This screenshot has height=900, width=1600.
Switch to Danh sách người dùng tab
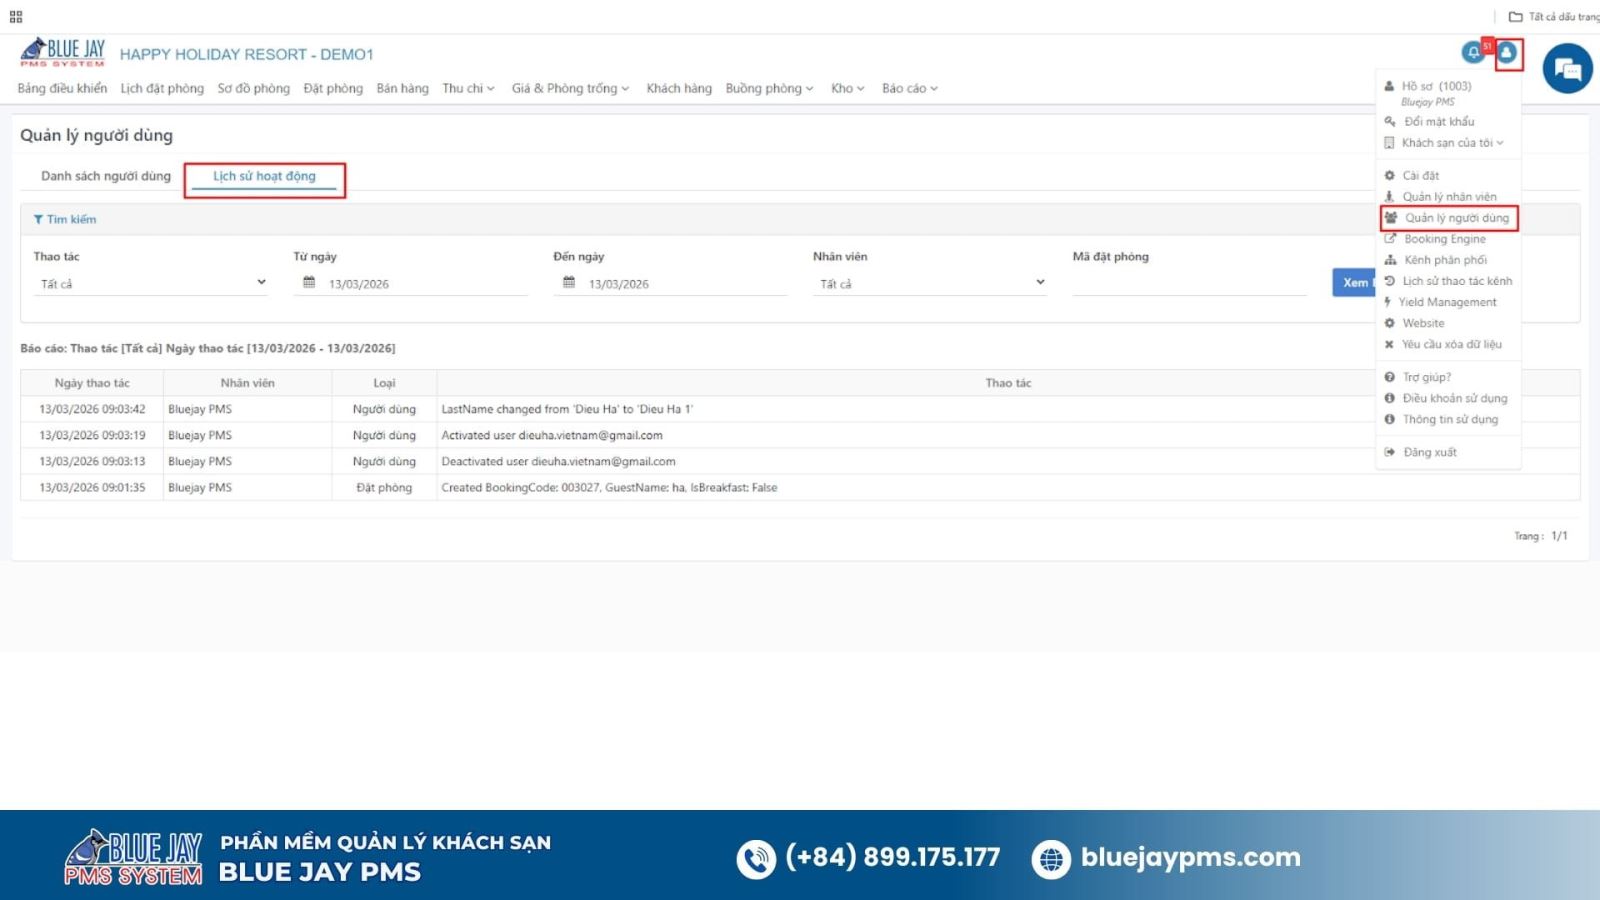point(106,176)
